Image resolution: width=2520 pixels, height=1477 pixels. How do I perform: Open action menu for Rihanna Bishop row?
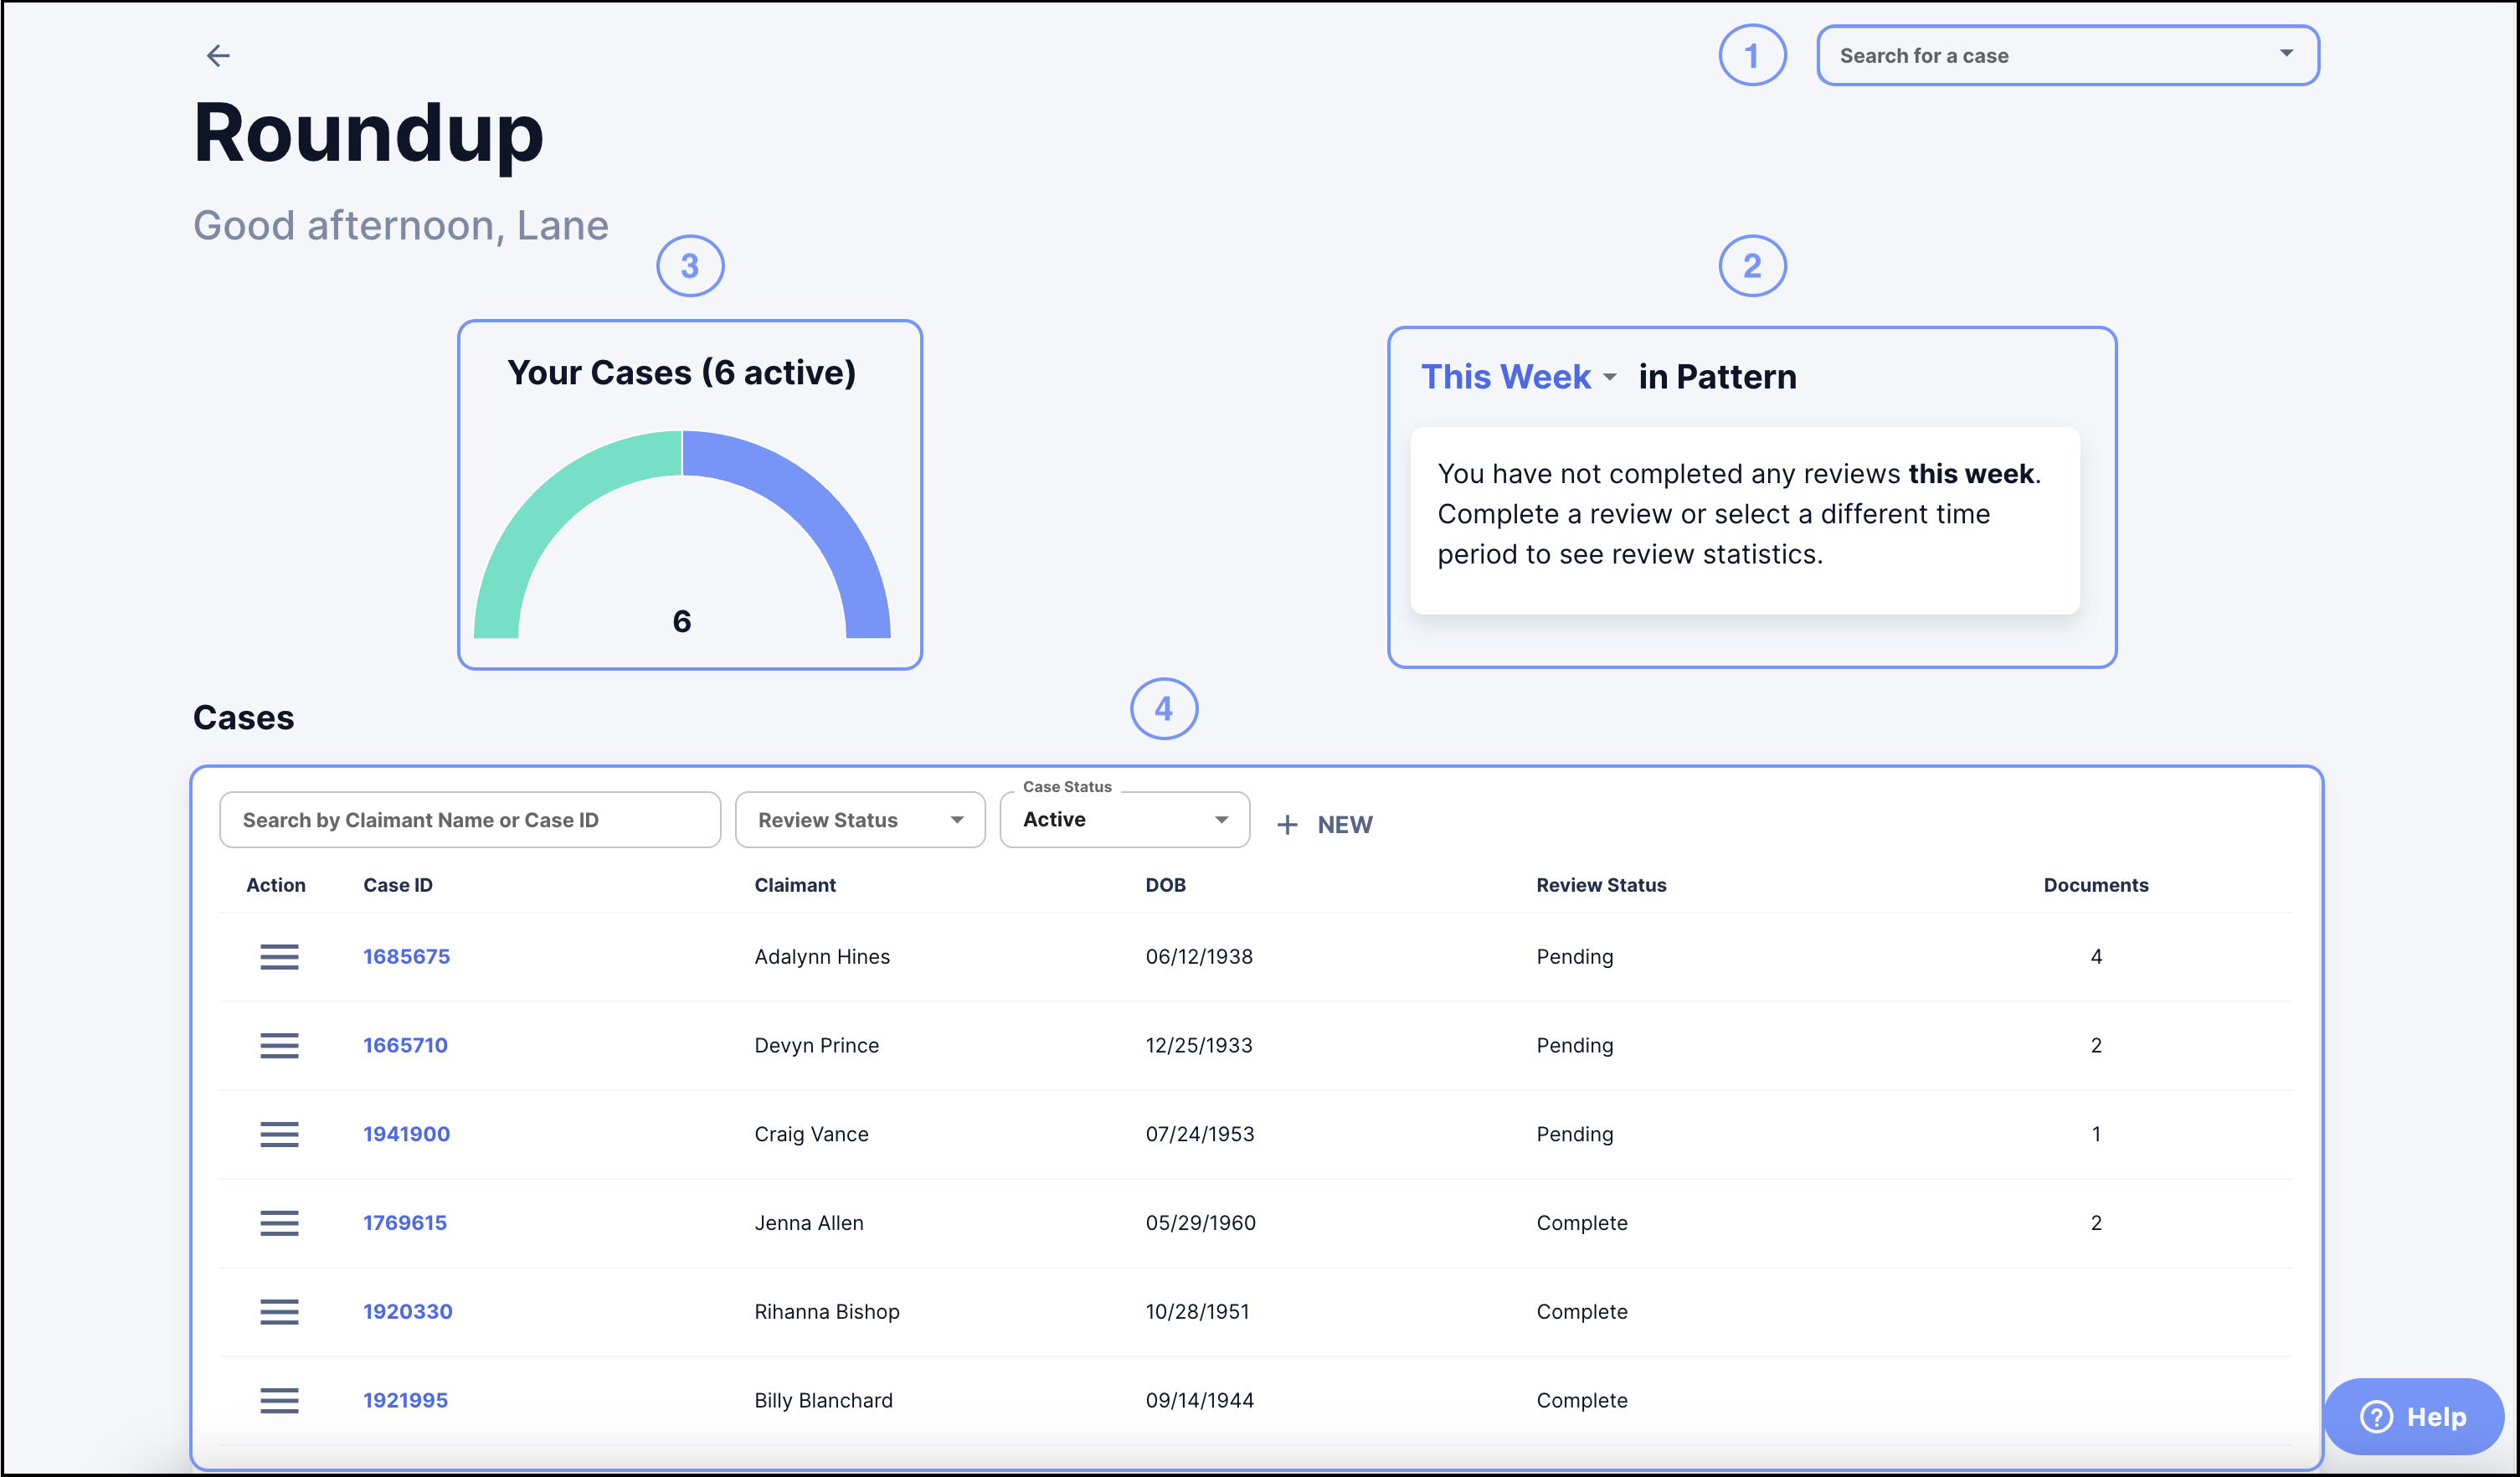tap(279, 1311)
